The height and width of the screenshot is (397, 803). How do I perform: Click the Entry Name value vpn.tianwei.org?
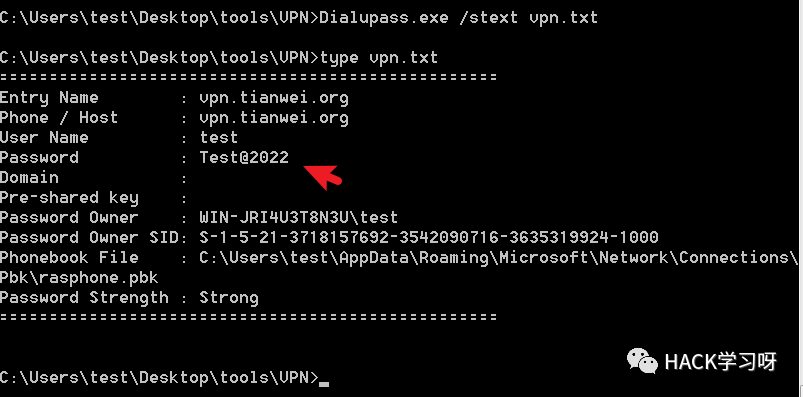(274, 98)
